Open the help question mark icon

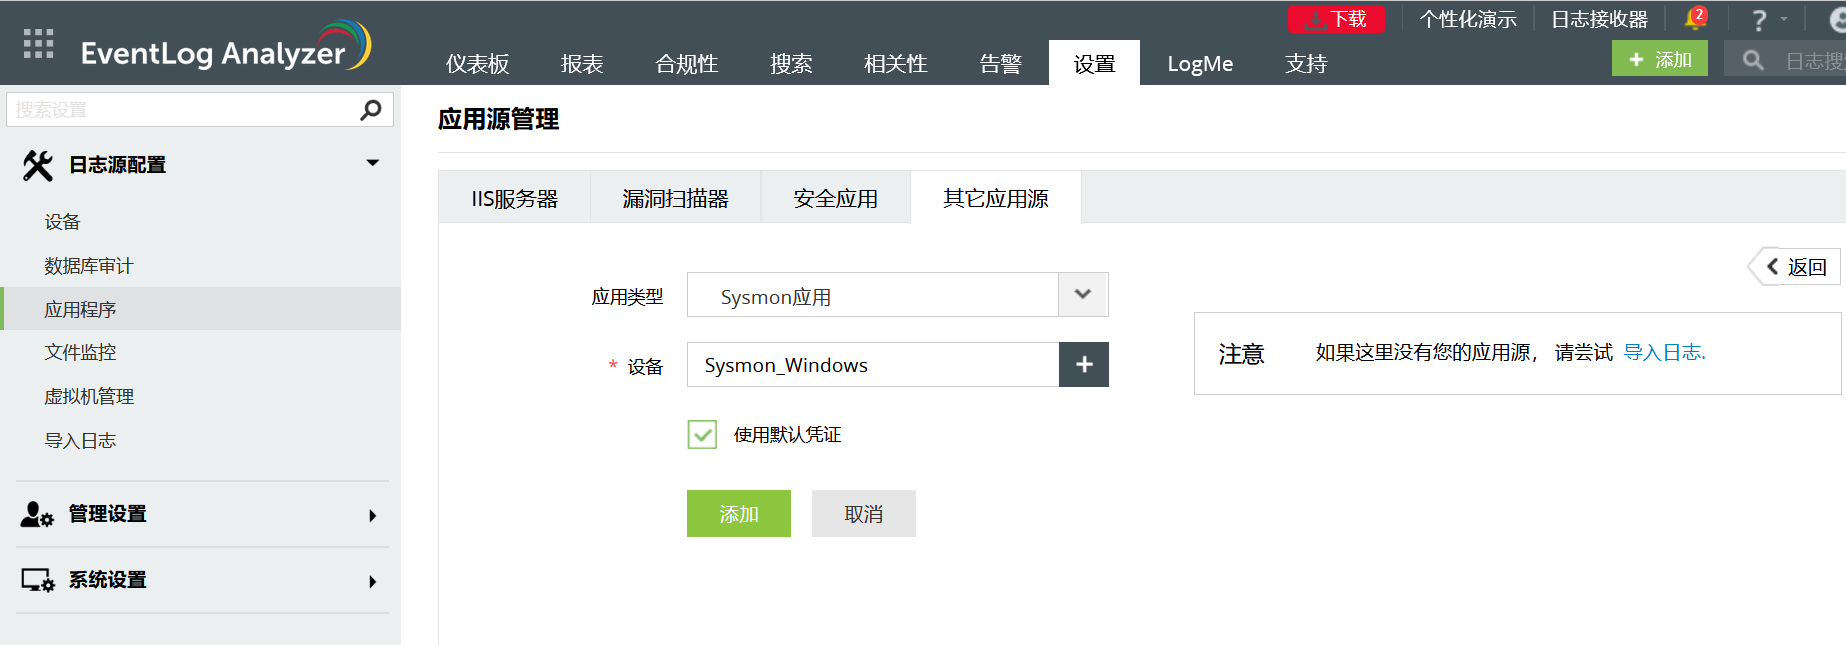1759,20
